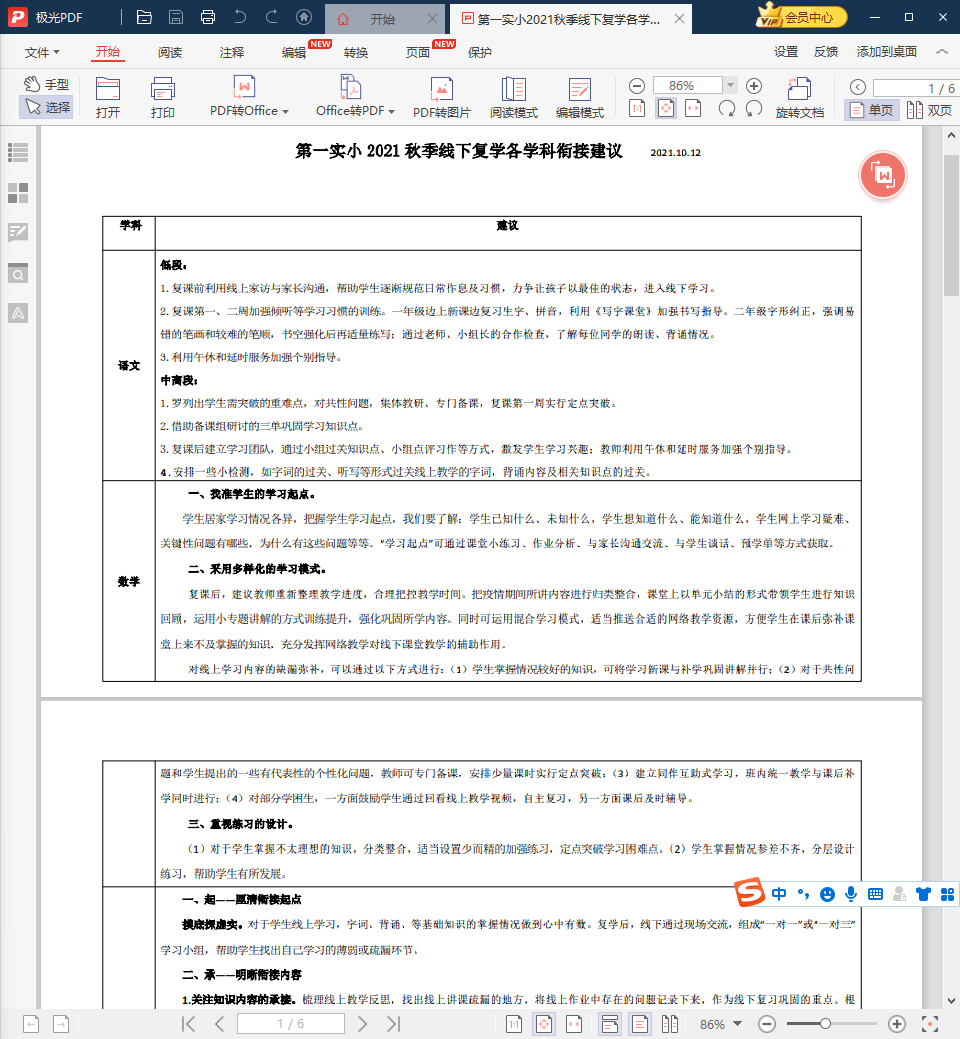
Task: Rotate view counterclockwise
Action: (754, 108)
